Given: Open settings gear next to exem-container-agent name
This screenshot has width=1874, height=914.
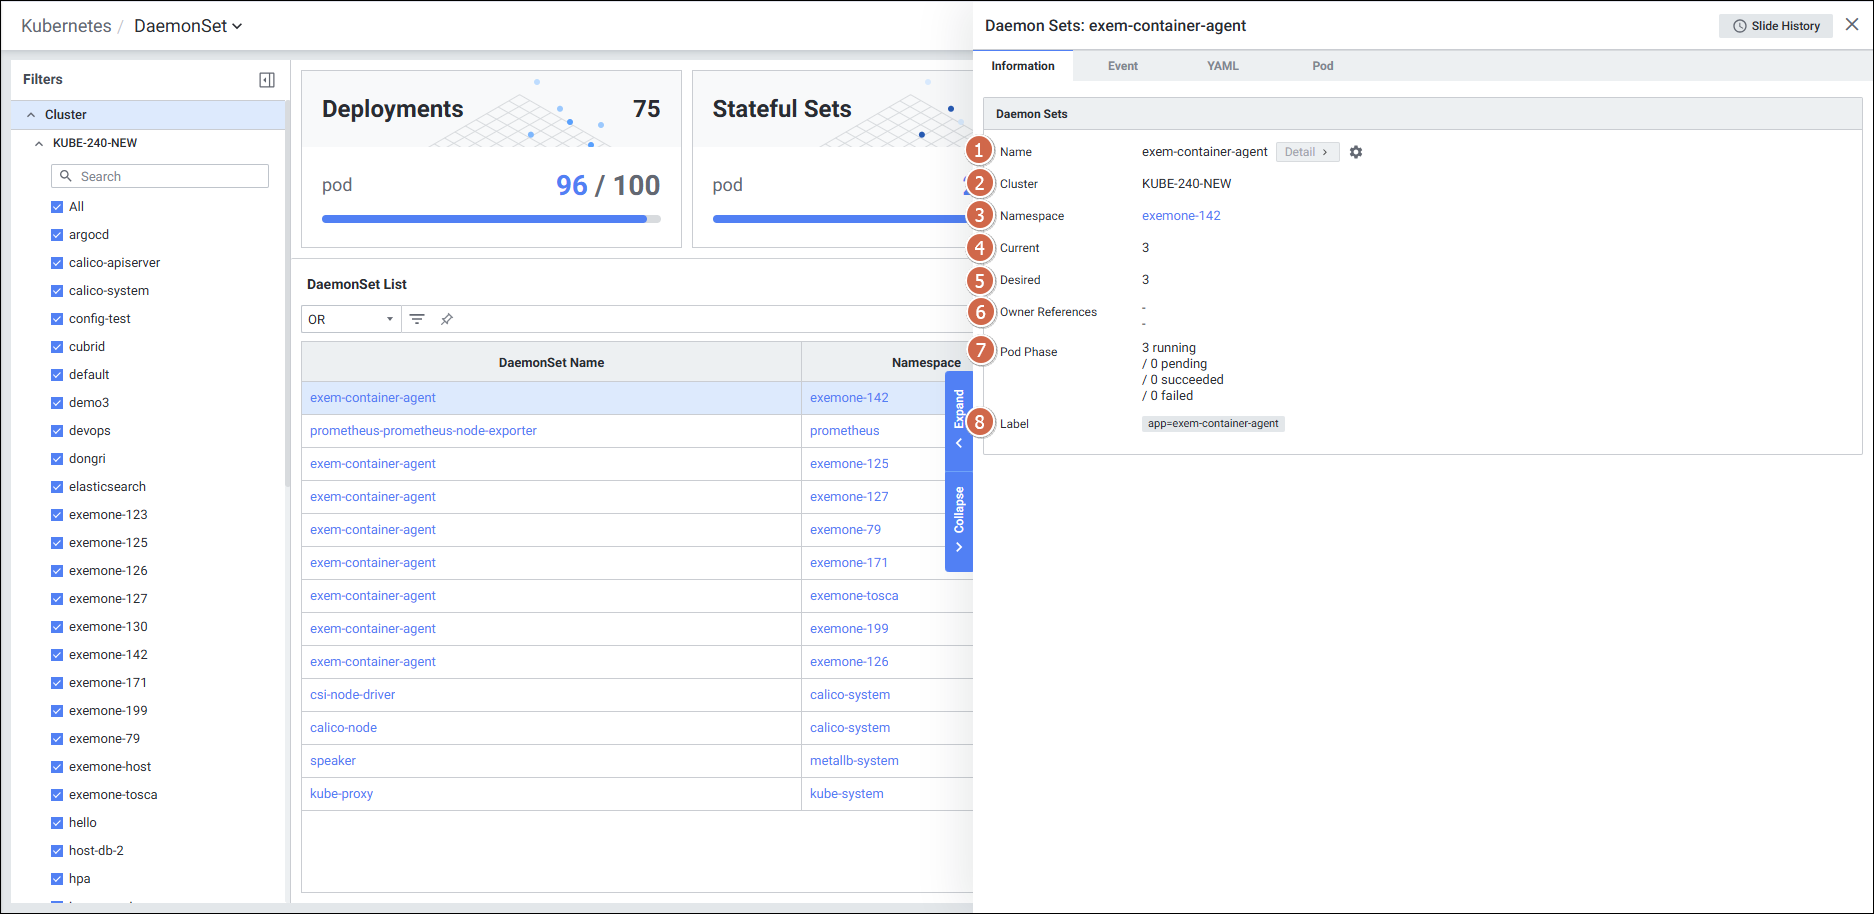Looking at the screenshot, I should coord(1356,152).
